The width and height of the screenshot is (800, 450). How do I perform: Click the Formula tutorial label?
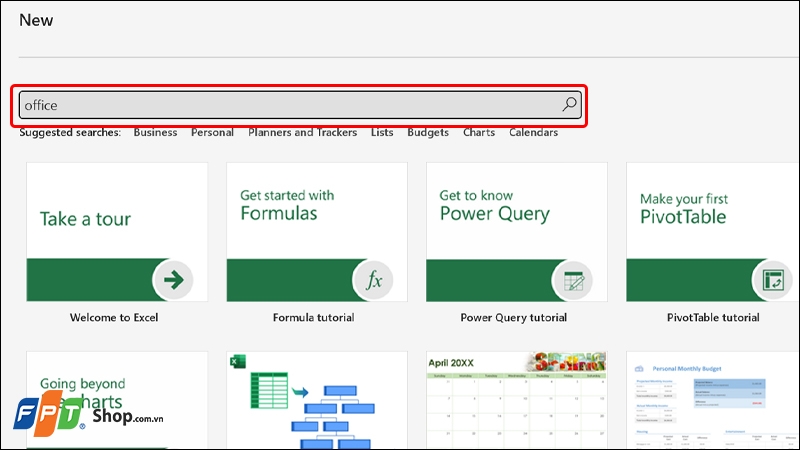point(313,317)
